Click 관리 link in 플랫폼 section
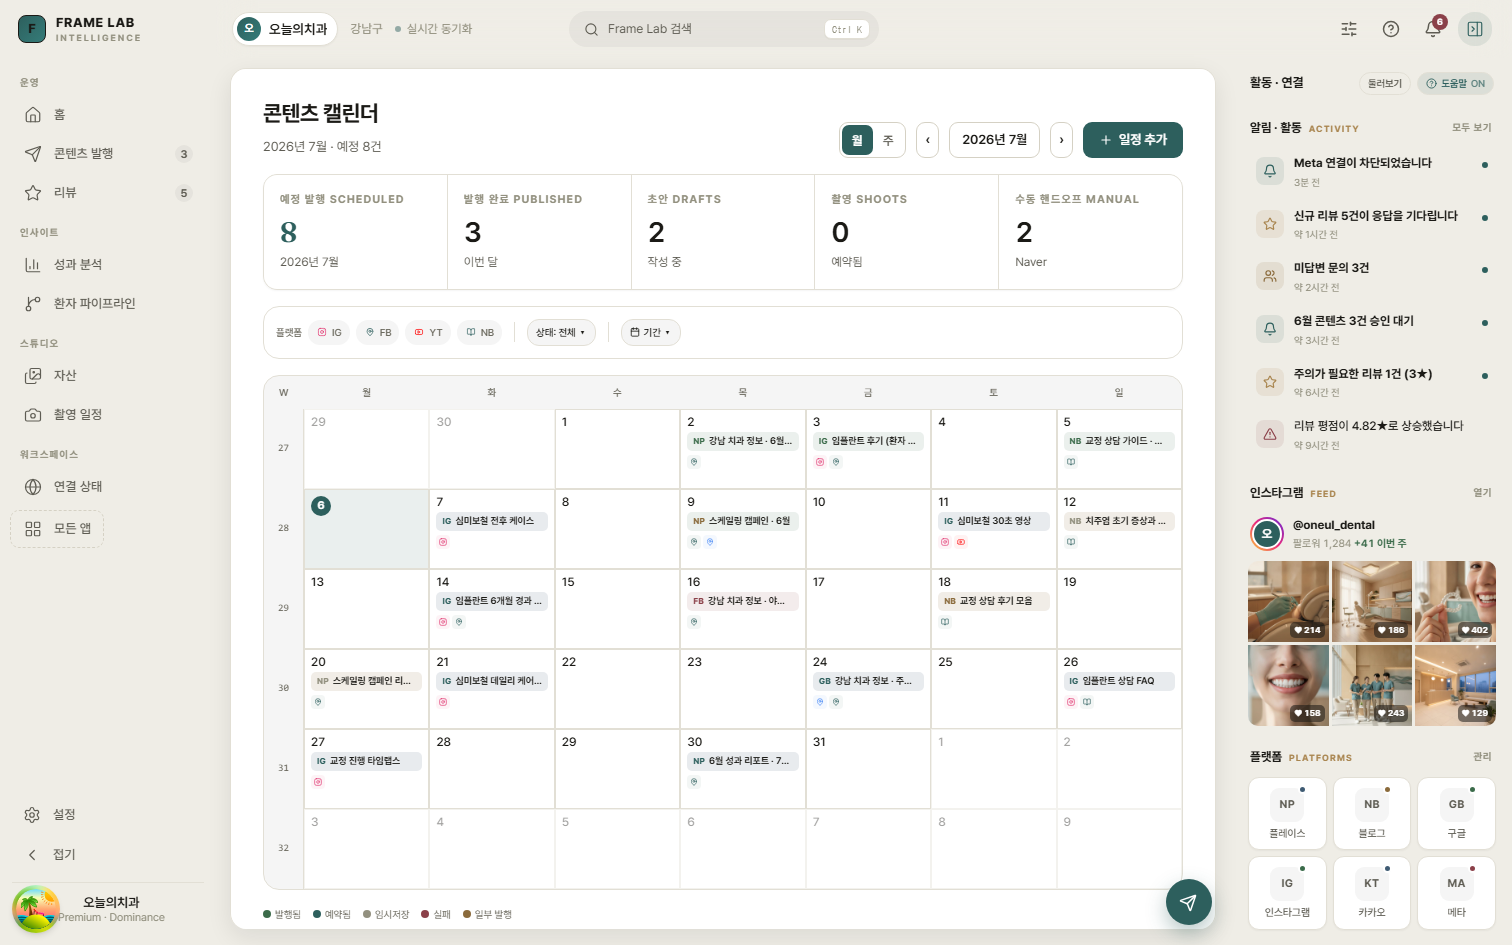Image resolution: width=1512 pixels, height=945 pixels. pos(1482,756)
